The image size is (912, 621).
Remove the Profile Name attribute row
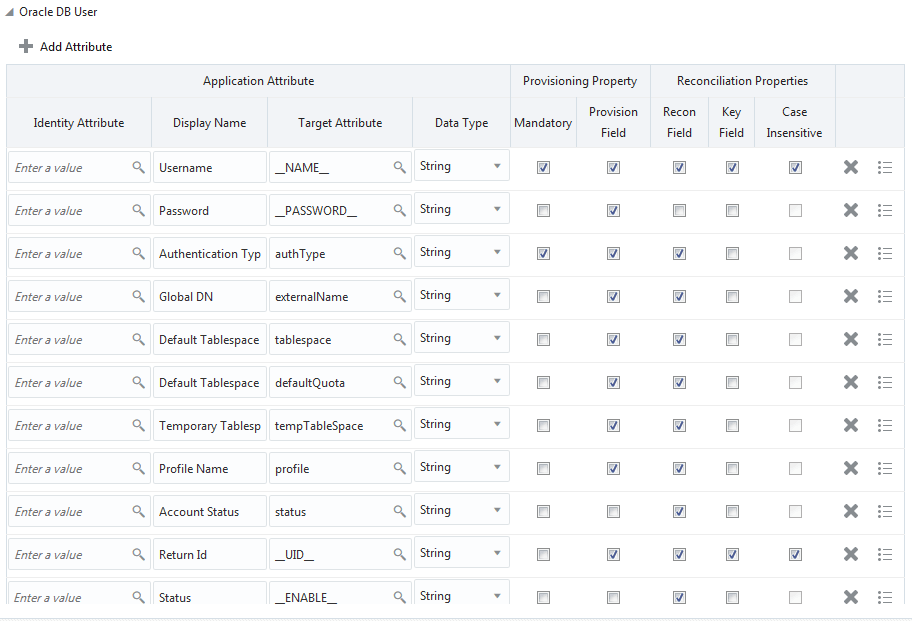[x=851, y=469]
